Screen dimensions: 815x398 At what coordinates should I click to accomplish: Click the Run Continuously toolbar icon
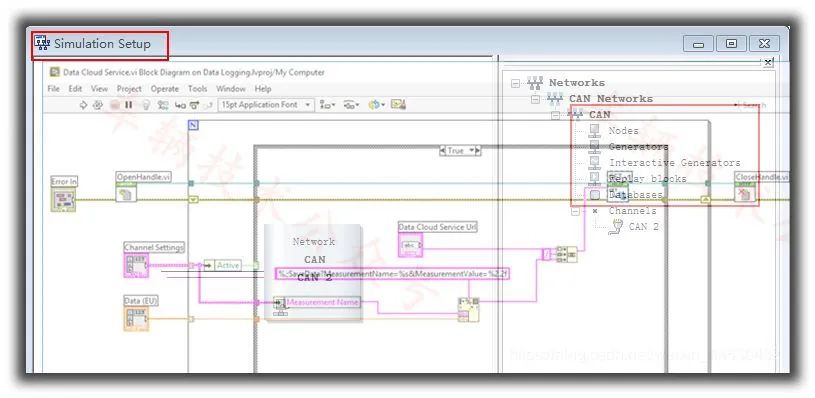click(98, 105)
